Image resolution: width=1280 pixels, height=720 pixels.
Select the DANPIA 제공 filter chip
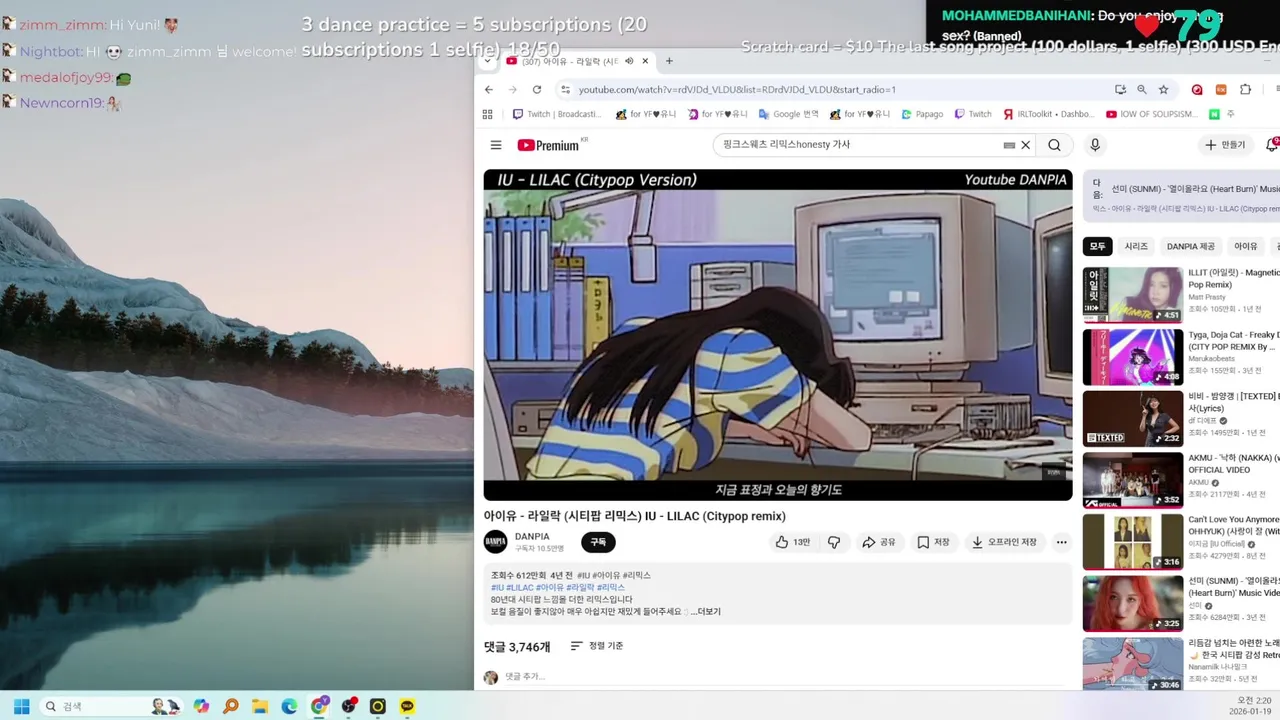1190,246
